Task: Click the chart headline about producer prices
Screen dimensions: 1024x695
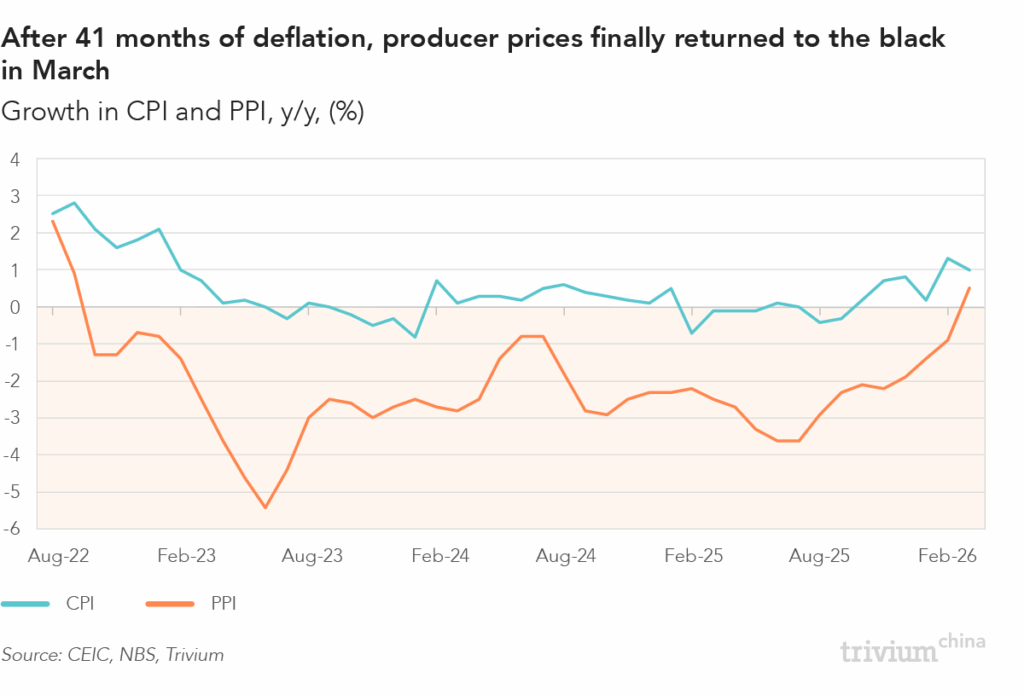Action: coord(474,54)
